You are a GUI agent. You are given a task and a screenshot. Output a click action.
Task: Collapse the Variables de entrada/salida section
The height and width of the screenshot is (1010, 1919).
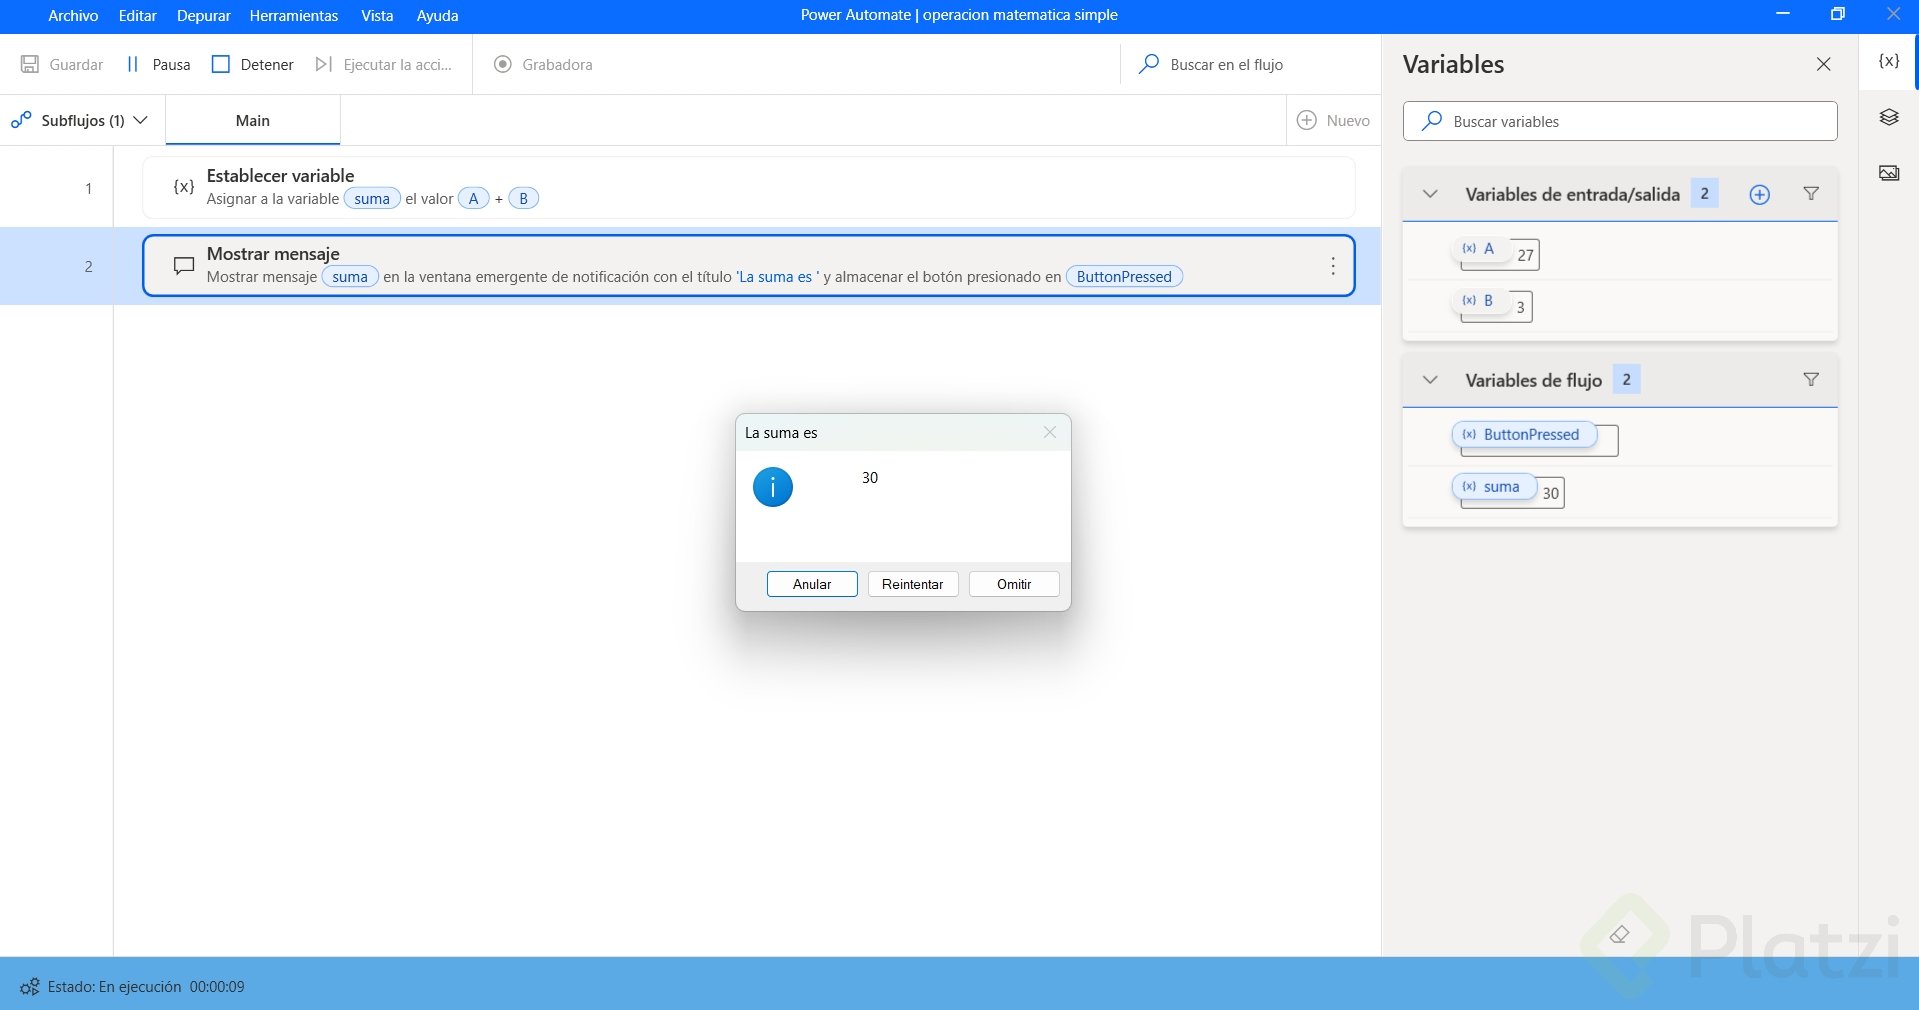click(x=1430, y=194)
